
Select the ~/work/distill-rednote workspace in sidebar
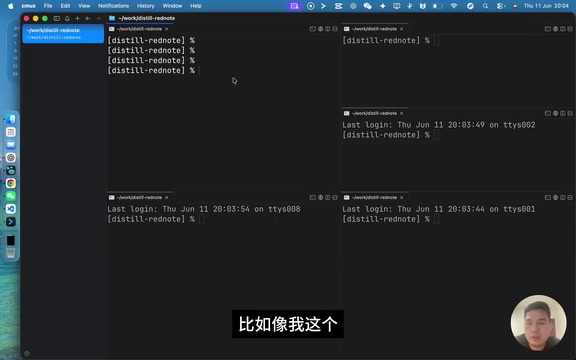point(63,33)
